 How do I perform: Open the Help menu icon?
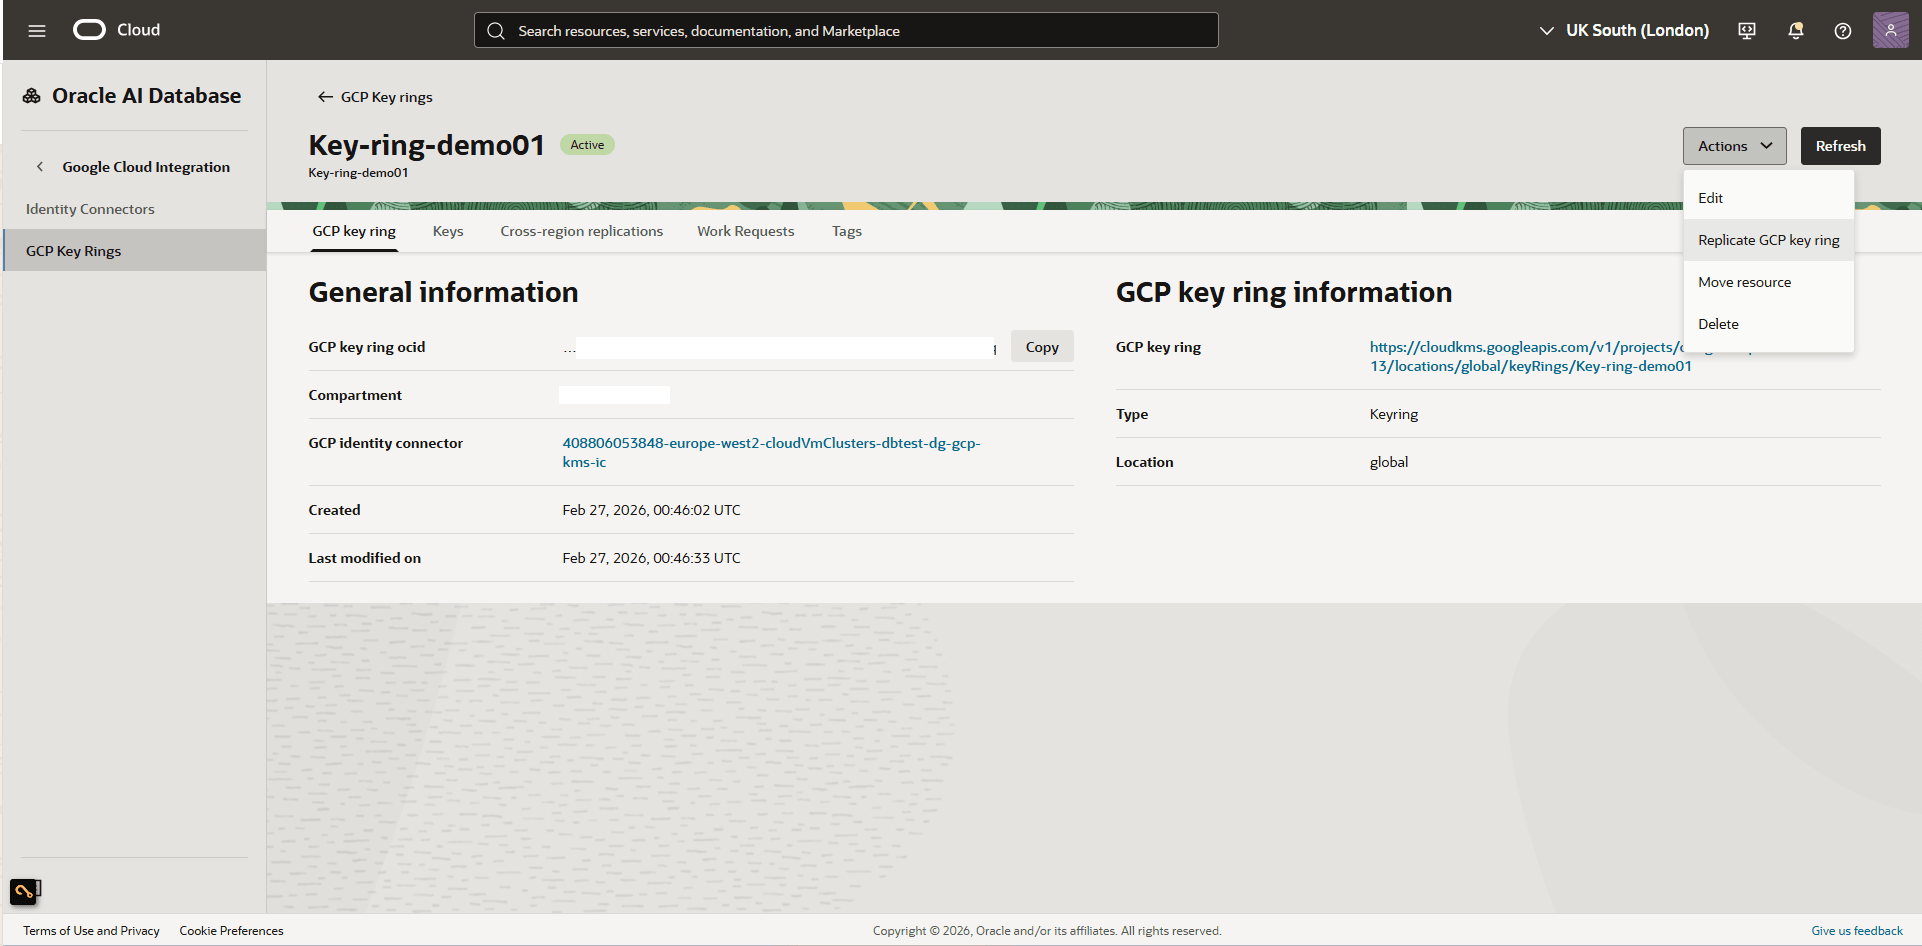point(1843,30)
